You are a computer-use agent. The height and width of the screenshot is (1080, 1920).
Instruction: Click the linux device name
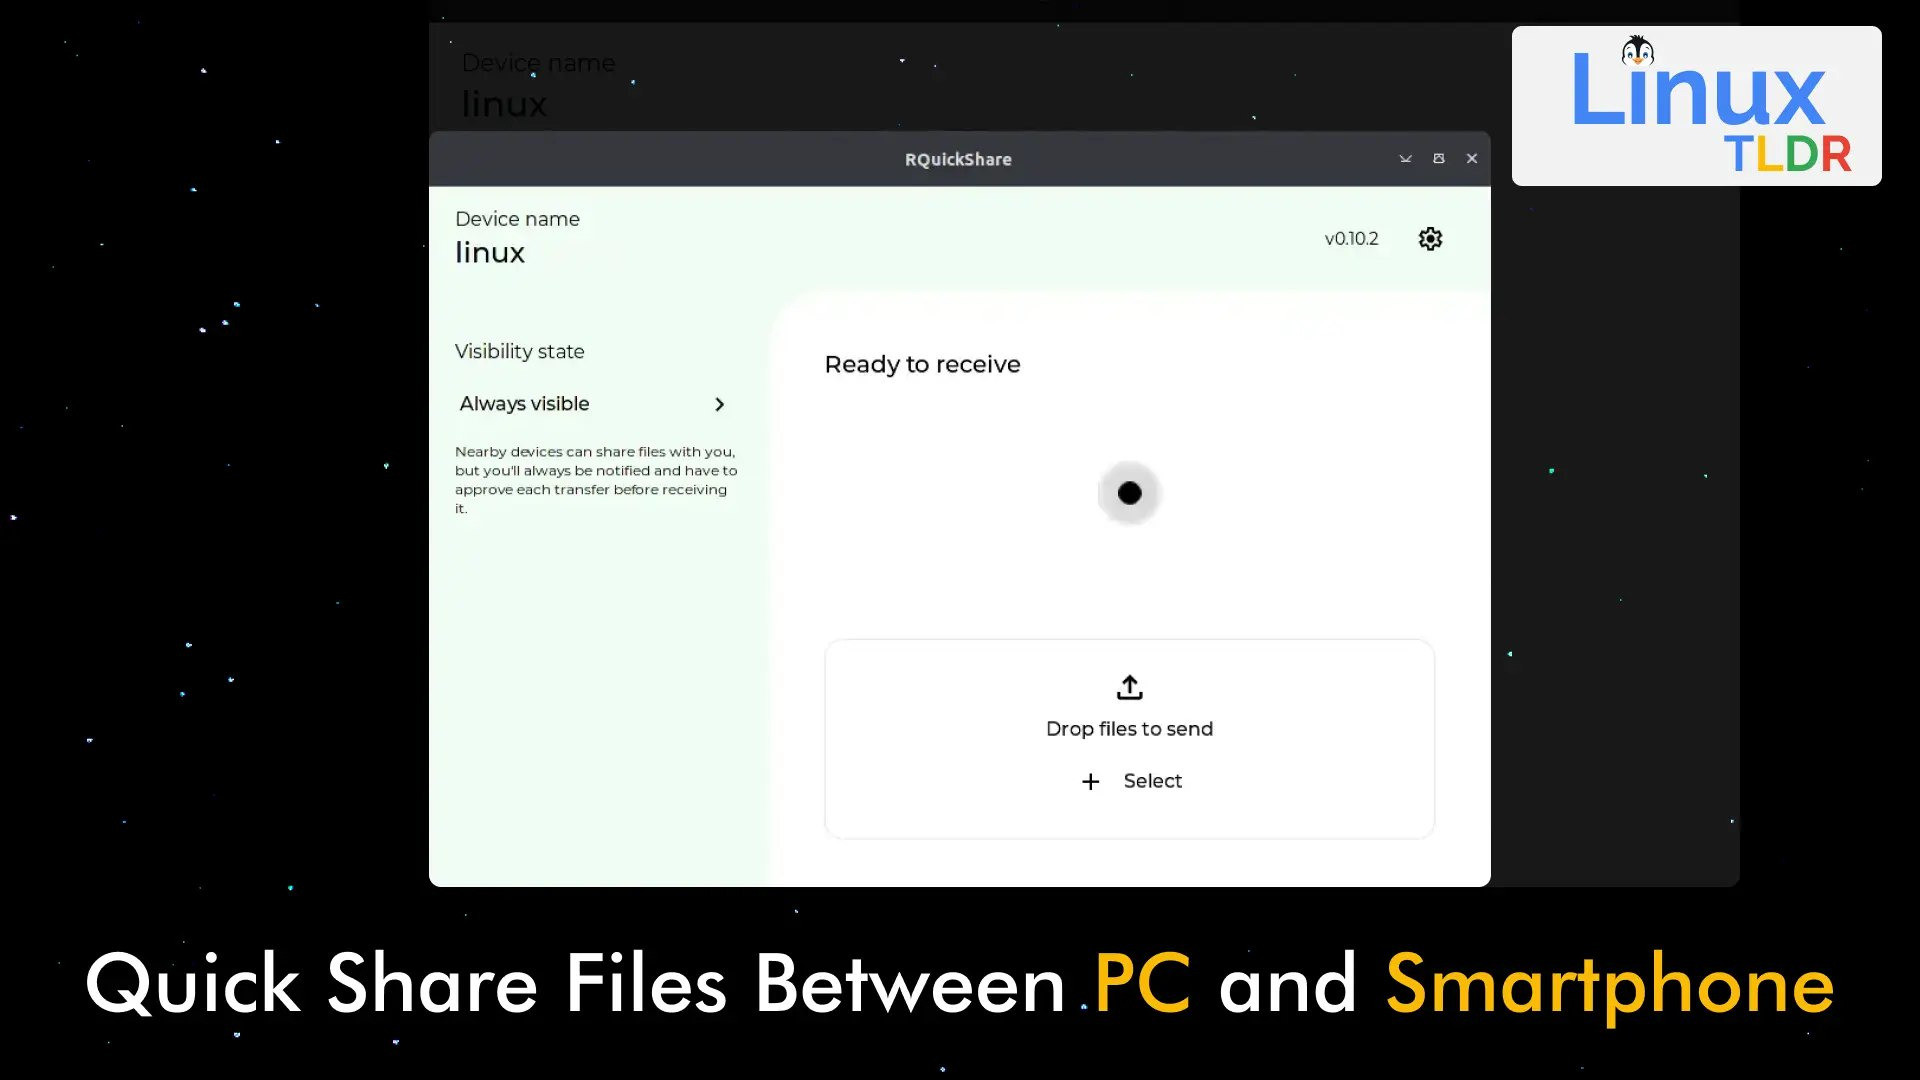(x=490, y=253)
